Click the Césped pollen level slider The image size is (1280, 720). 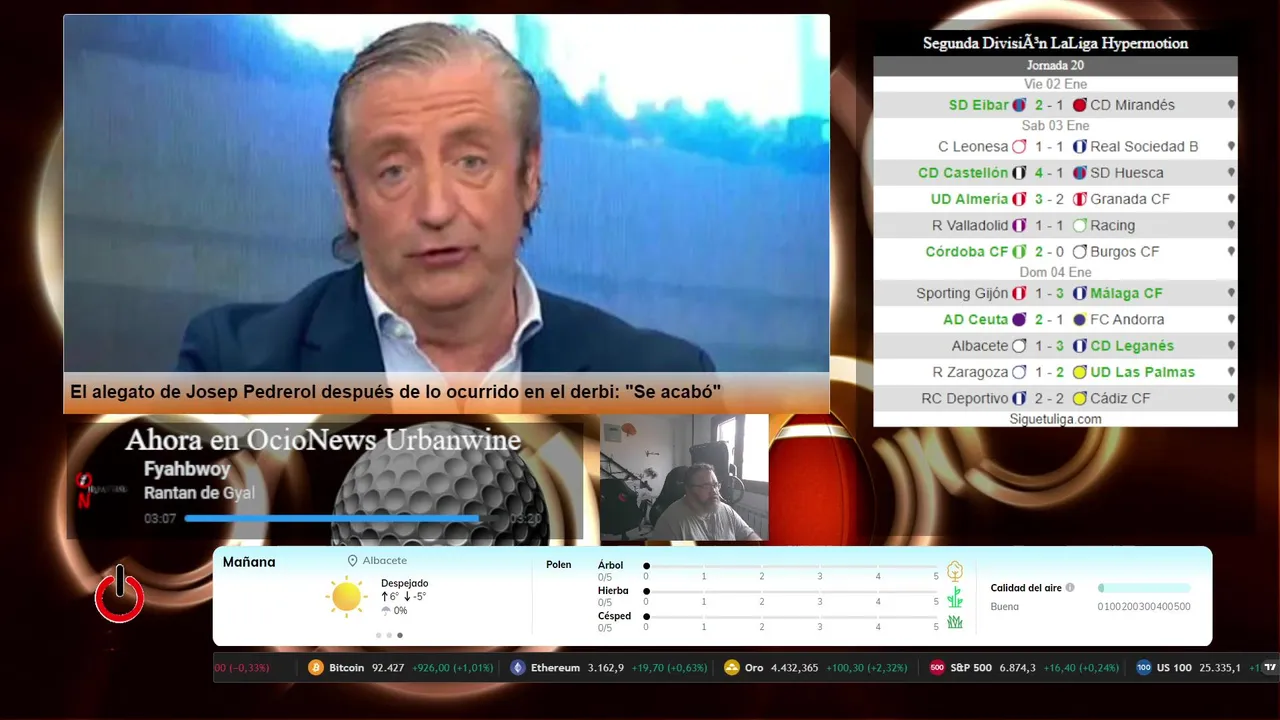pos(792,617)
